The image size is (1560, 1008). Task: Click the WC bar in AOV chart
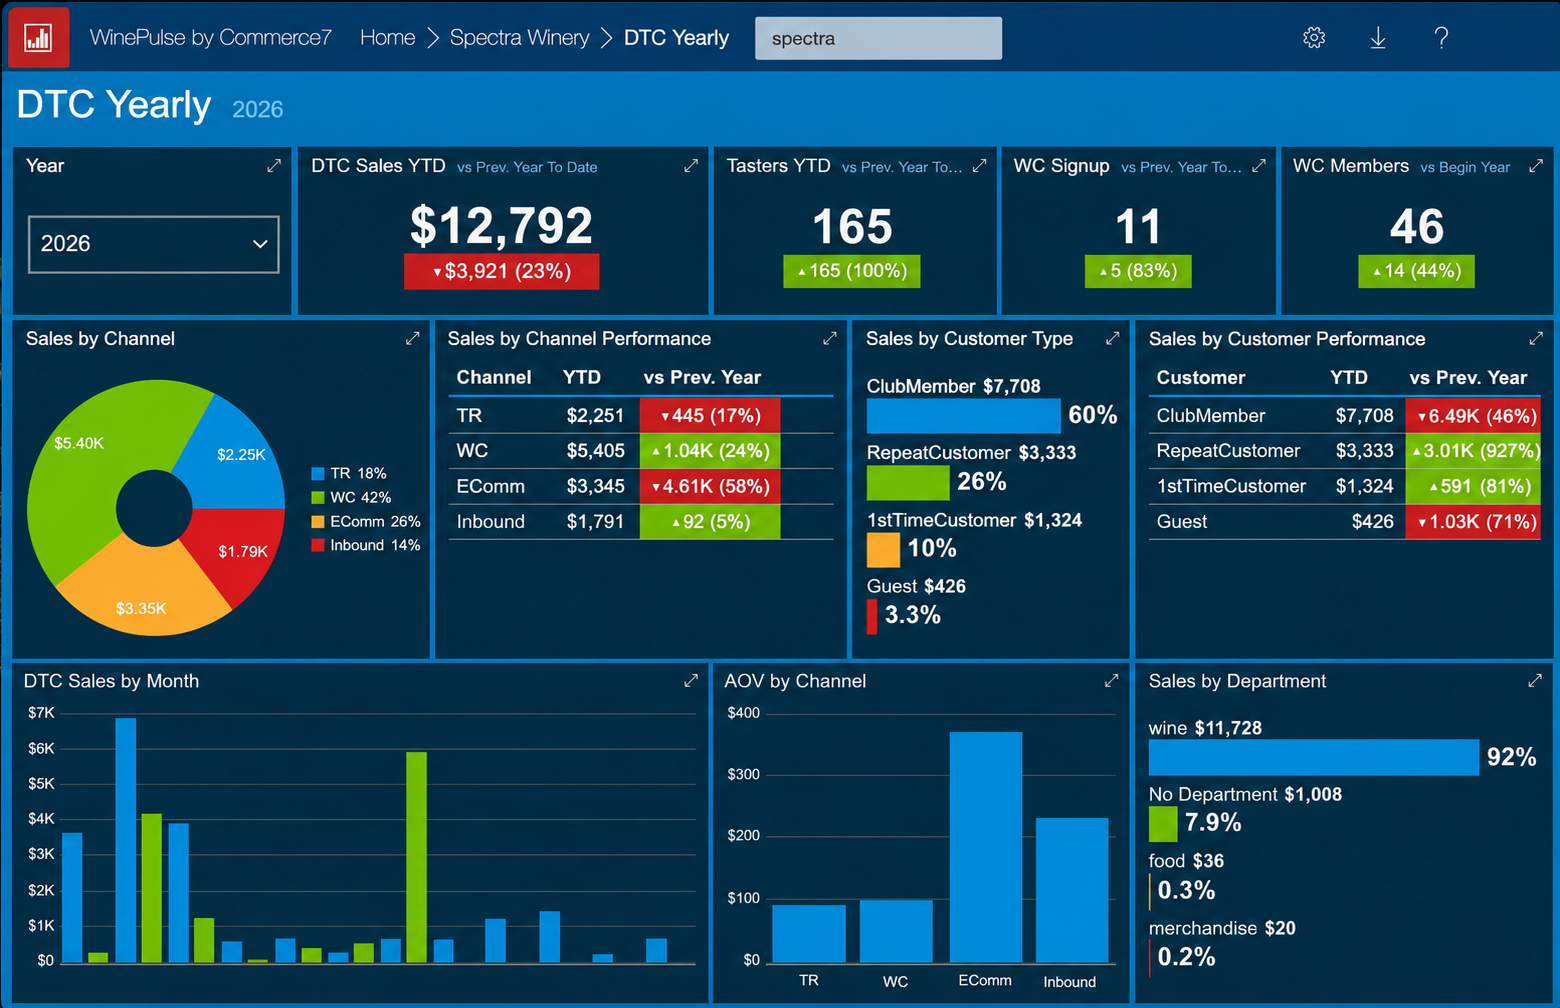pos(896,931)
